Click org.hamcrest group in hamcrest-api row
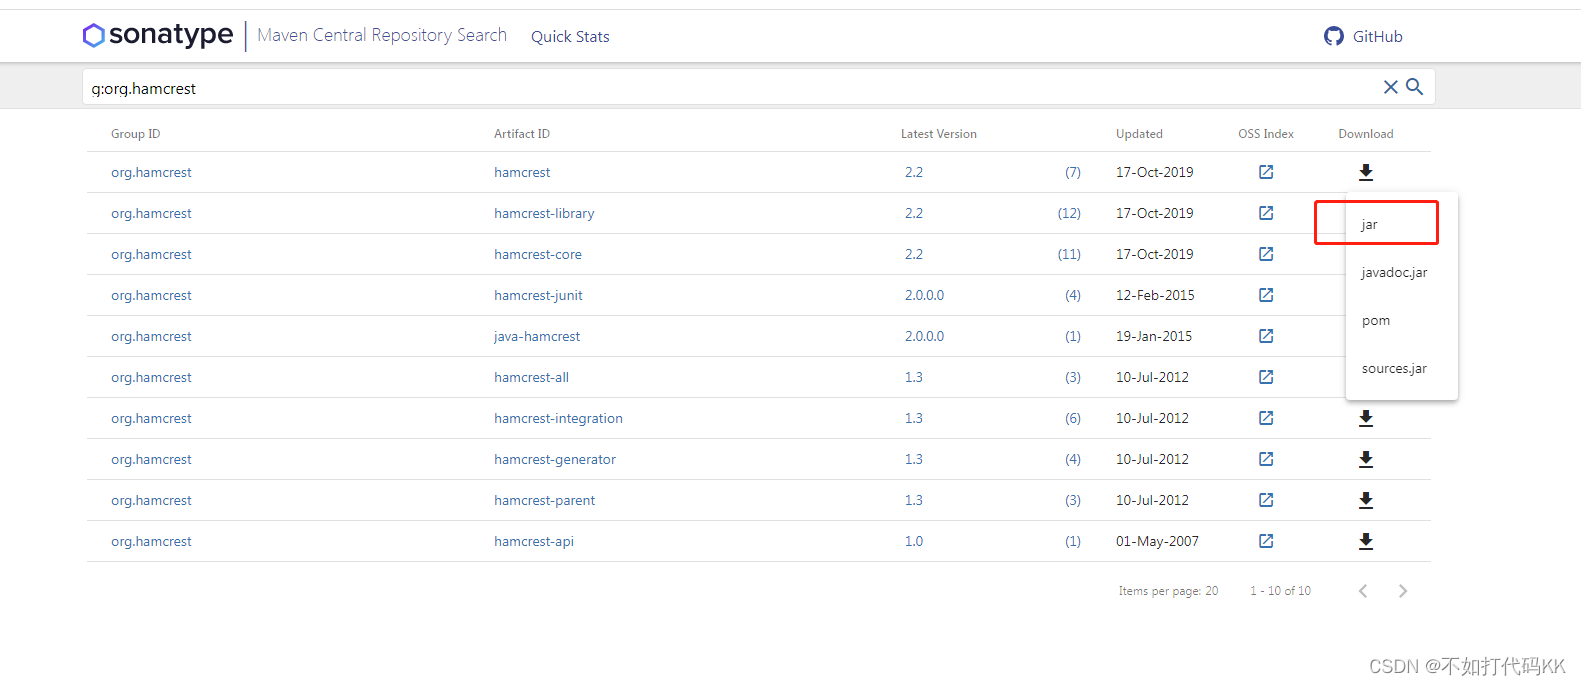 click(151, 541)
